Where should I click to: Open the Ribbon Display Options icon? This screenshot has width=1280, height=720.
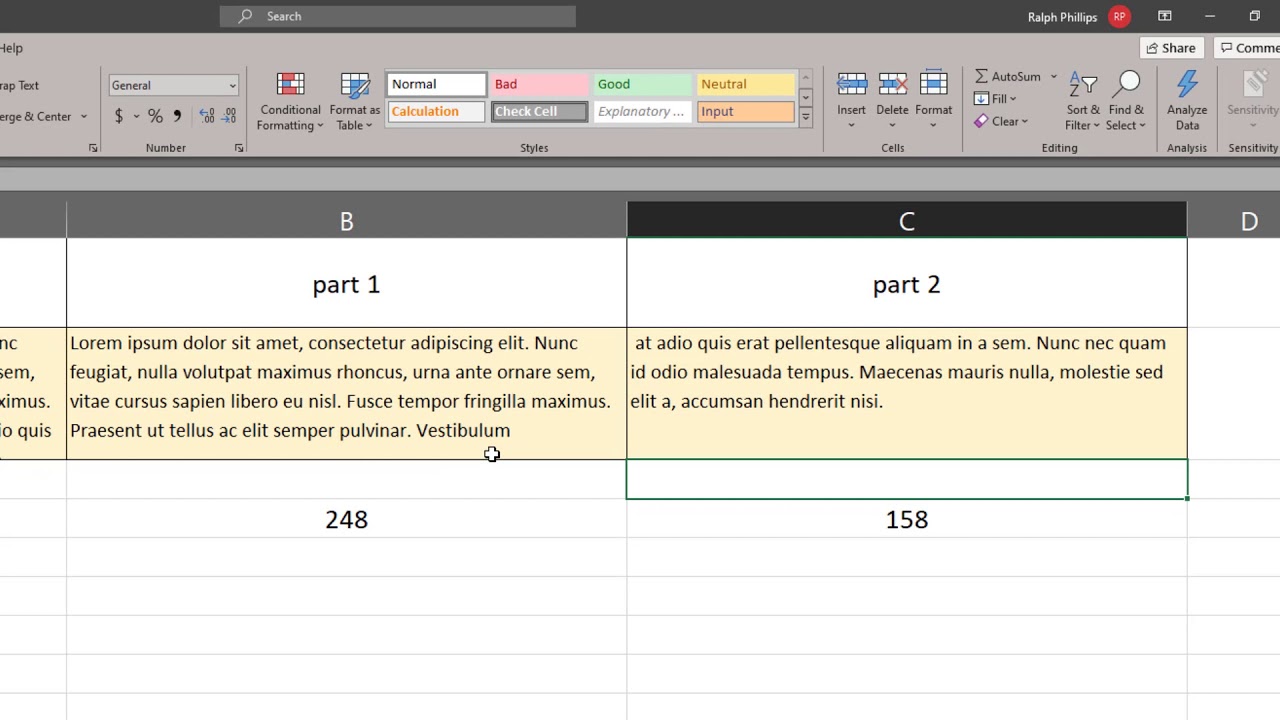tap(1165, 16)
